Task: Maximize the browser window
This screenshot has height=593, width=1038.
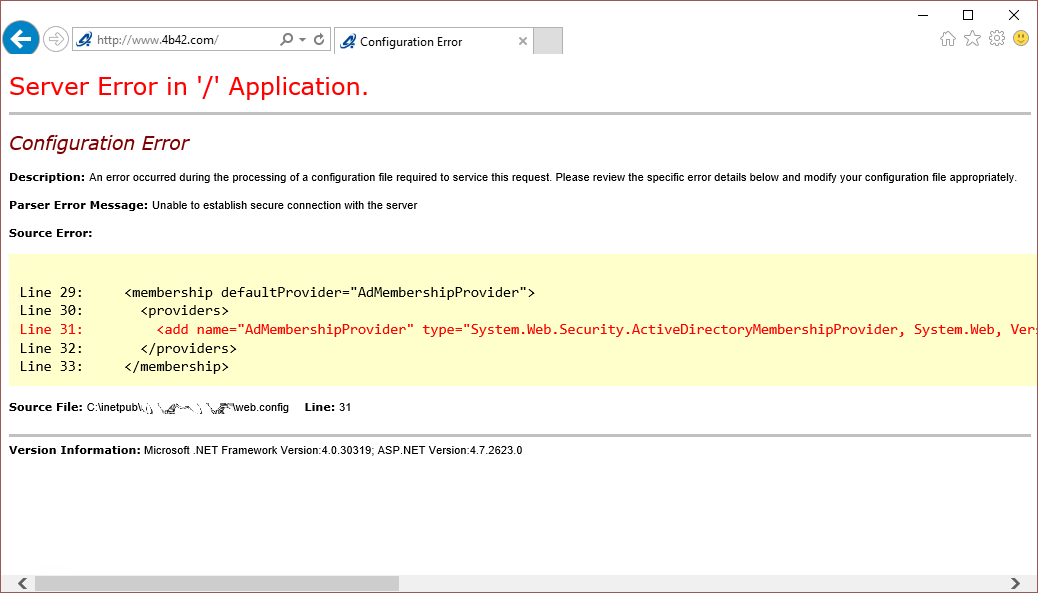Action: 968,15
